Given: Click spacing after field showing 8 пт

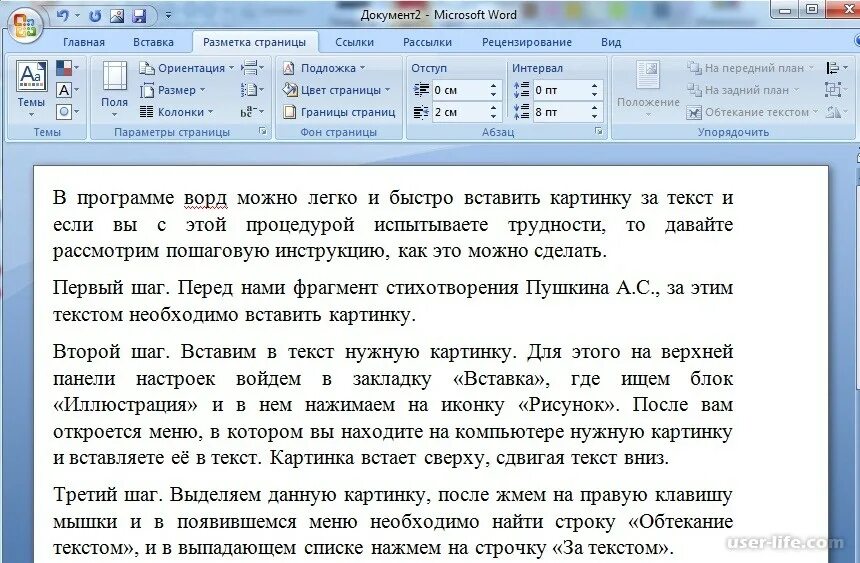Looking at the screenshot, I should click(561, 112).
